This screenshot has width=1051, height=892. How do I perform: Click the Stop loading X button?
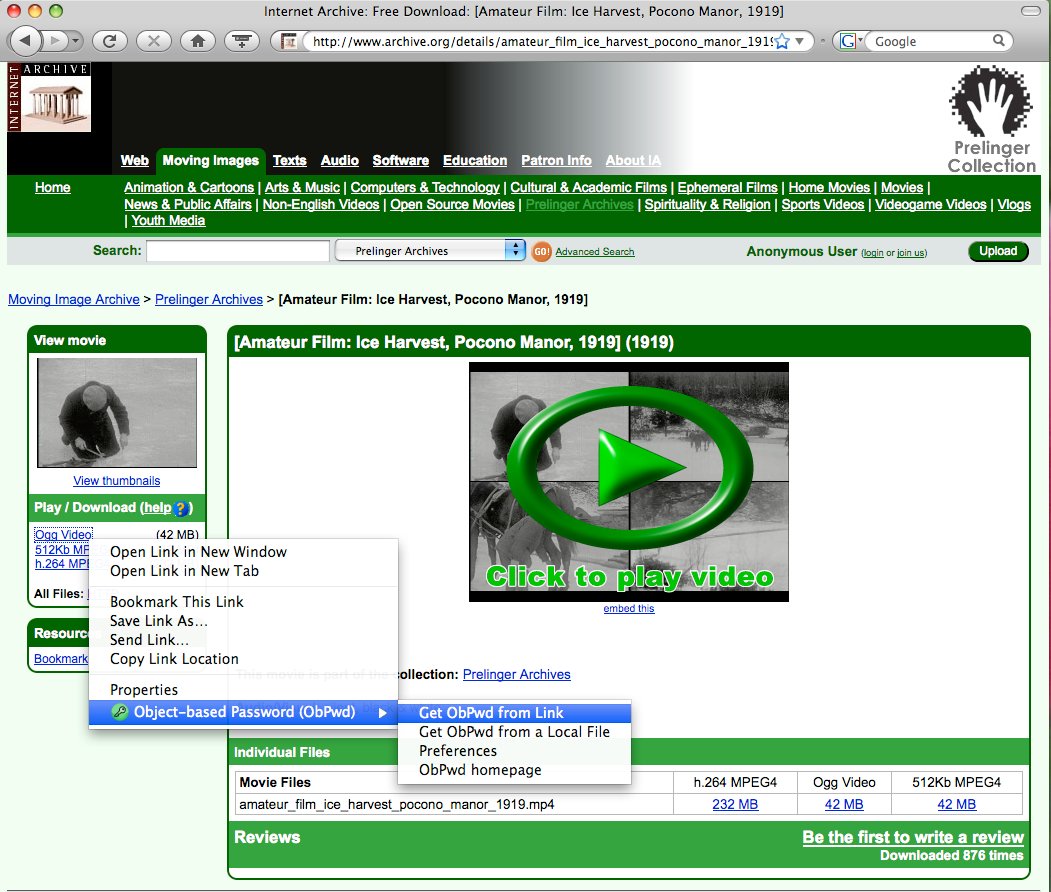click(x=153, y=41)
